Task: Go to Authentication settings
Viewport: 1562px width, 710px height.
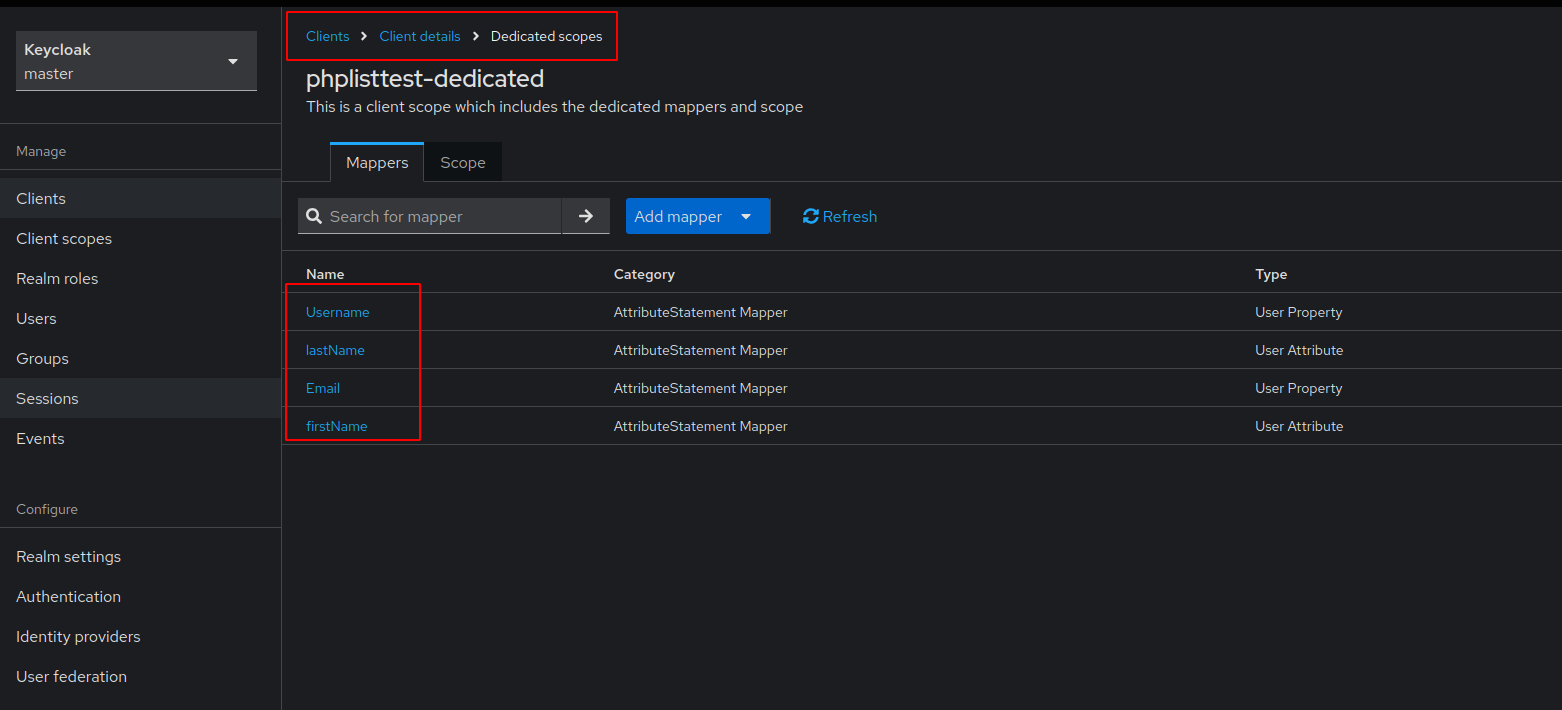Action: (x=140, y=596)
